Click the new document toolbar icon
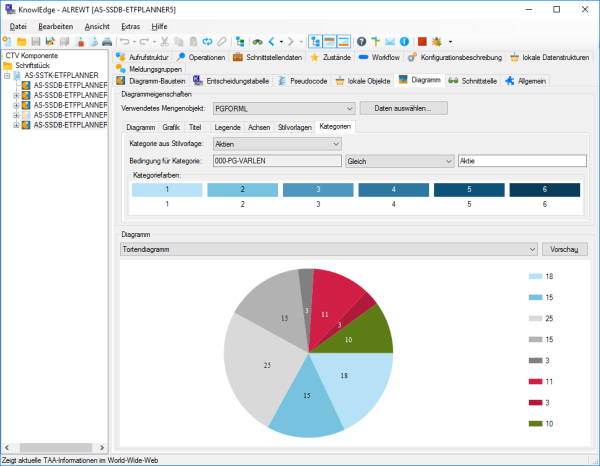This screenshot has height=466, width=600. [7, 41]
